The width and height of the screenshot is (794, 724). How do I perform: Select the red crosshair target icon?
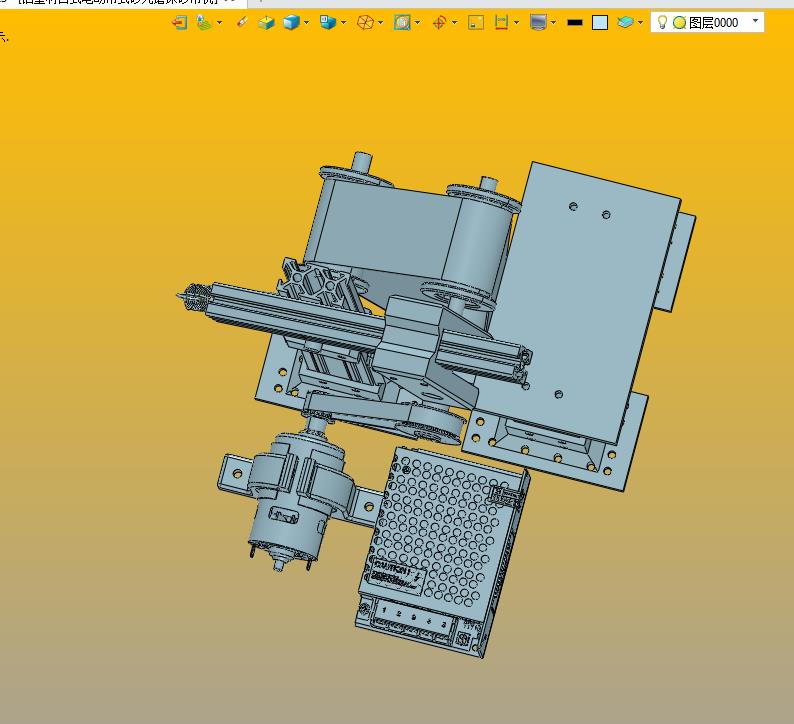click(439, 23)
